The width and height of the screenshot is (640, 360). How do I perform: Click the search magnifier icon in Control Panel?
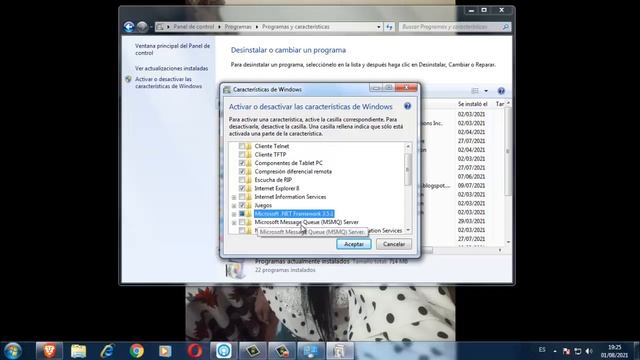[505, 27]
